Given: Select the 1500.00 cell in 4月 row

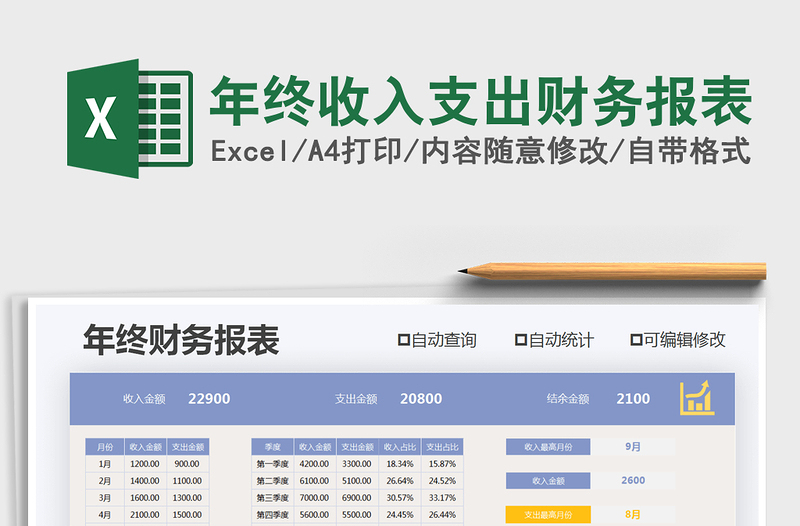Looking at the screenshot, I should click(x=187, y=515).
